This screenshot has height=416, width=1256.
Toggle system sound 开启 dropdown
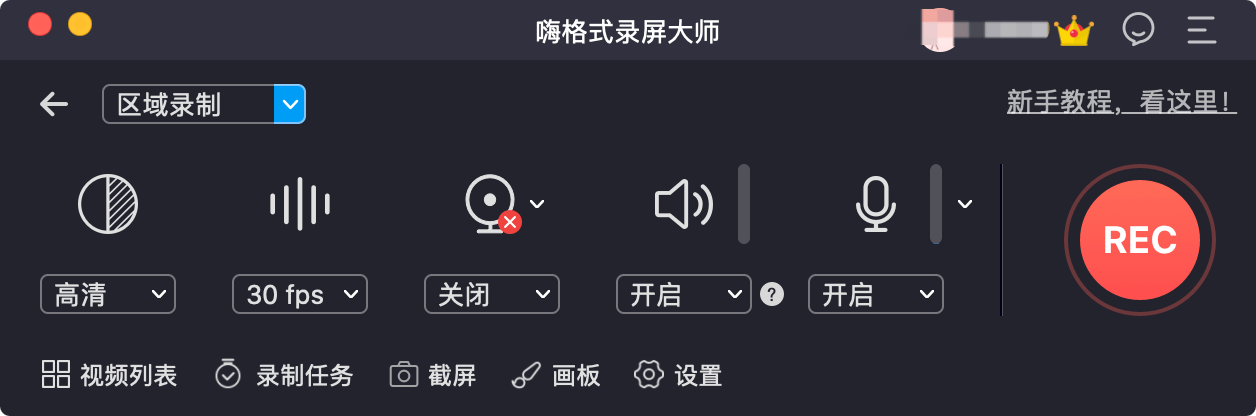(x=684, y=294)
